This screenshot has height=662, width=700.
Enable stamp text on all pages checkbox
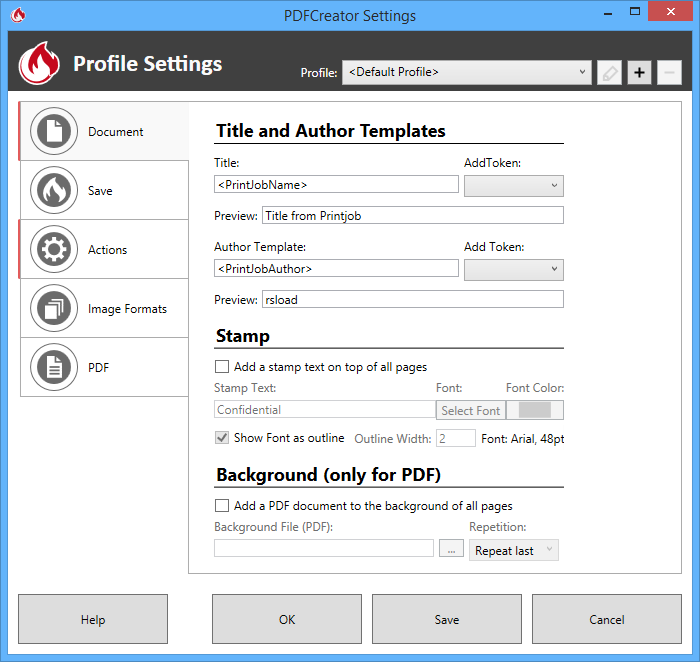(222, 366)
